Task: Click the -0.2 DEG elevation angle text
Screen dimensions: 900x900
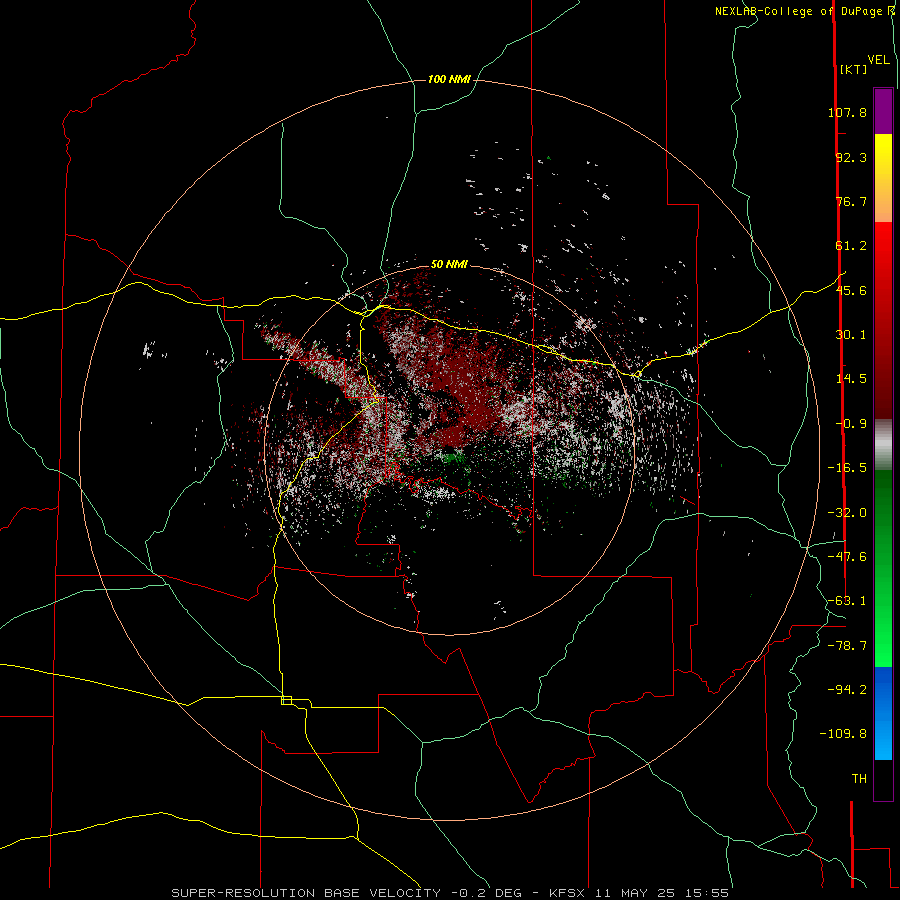Action: click(488, 893)
